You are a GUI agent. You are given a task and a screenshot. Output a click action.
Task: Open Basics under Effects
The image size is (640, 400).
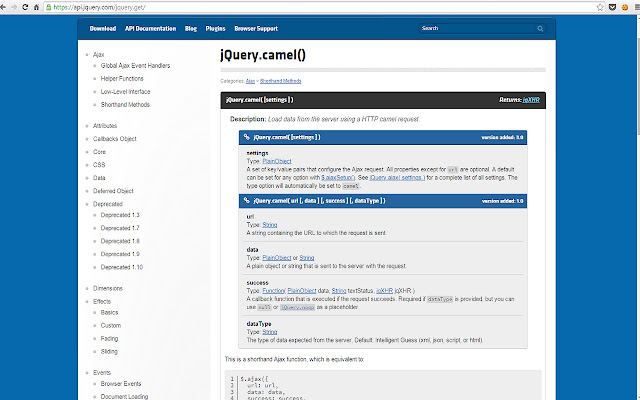tap(109, 313)
